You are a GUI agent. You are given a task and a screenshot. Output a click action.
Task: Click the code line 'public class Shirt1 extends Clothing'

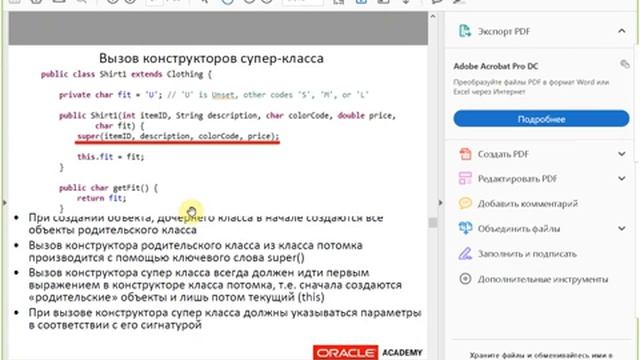(127, 74)
